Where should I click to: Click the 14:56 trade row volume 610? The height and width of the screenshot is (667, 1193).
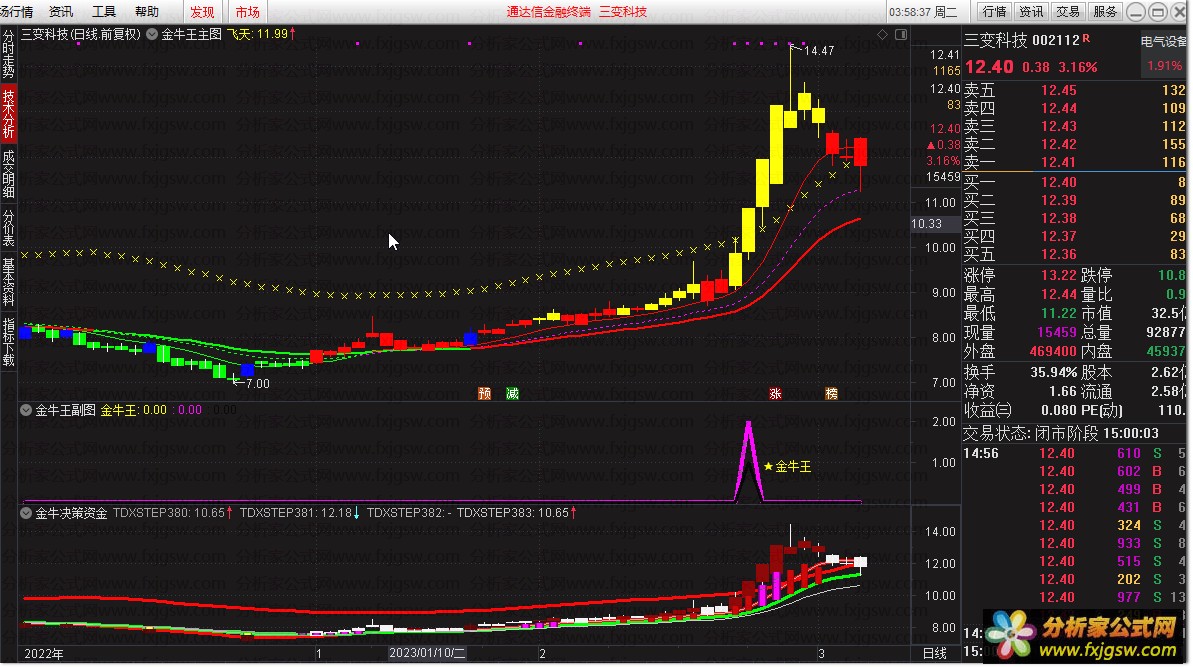pyautogui.click(x=1128, y=453)
